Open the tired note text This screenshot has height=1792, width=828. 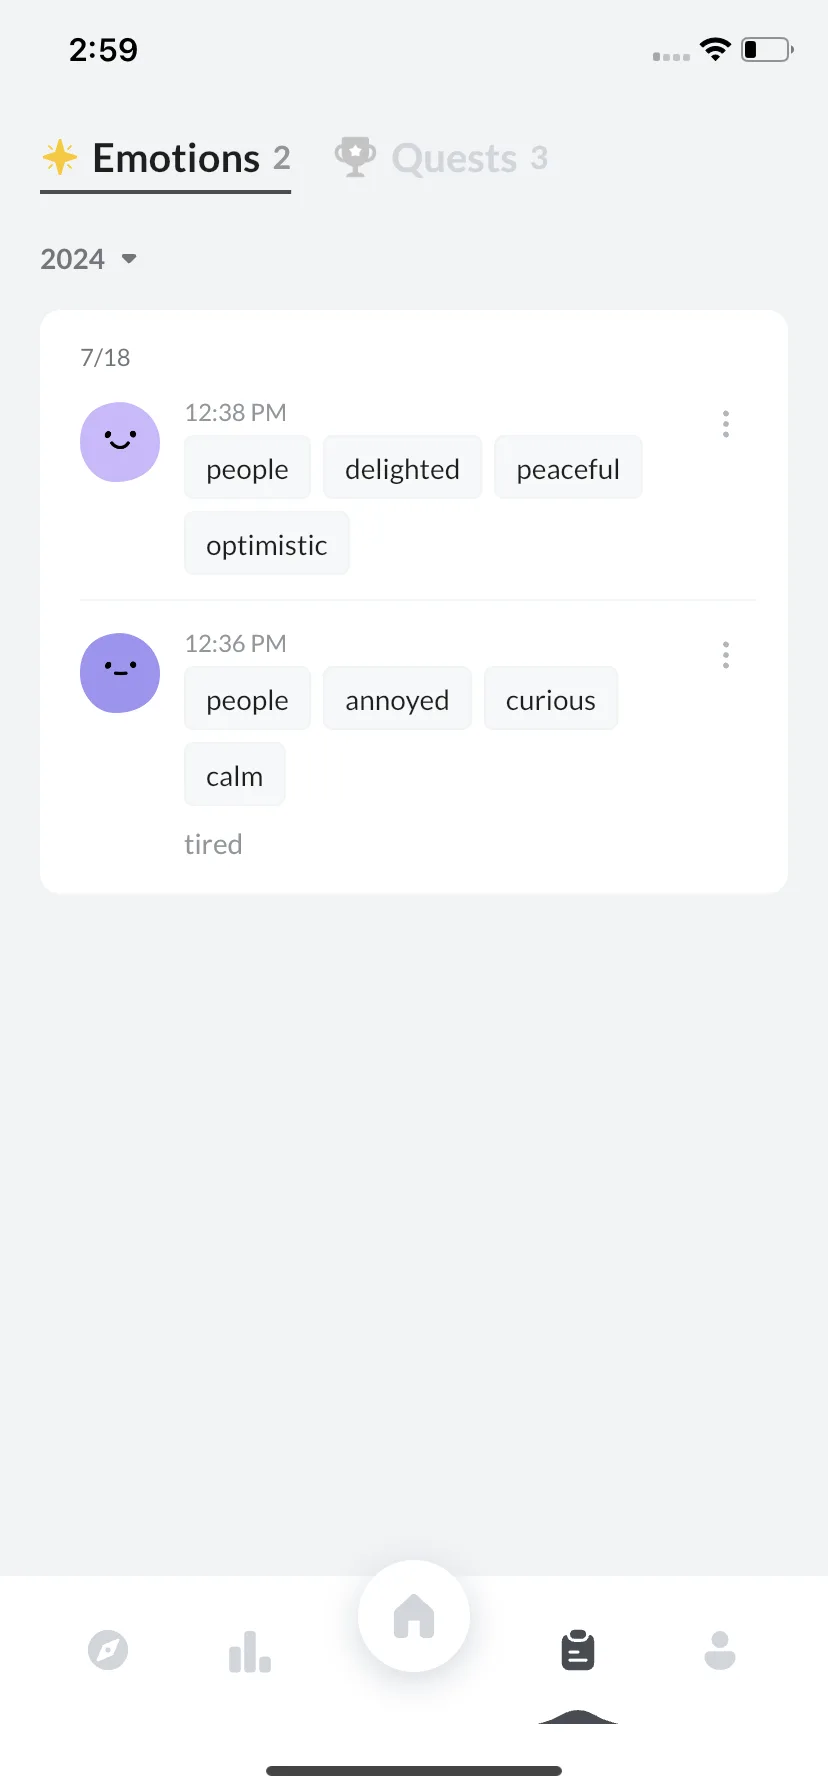213,844
